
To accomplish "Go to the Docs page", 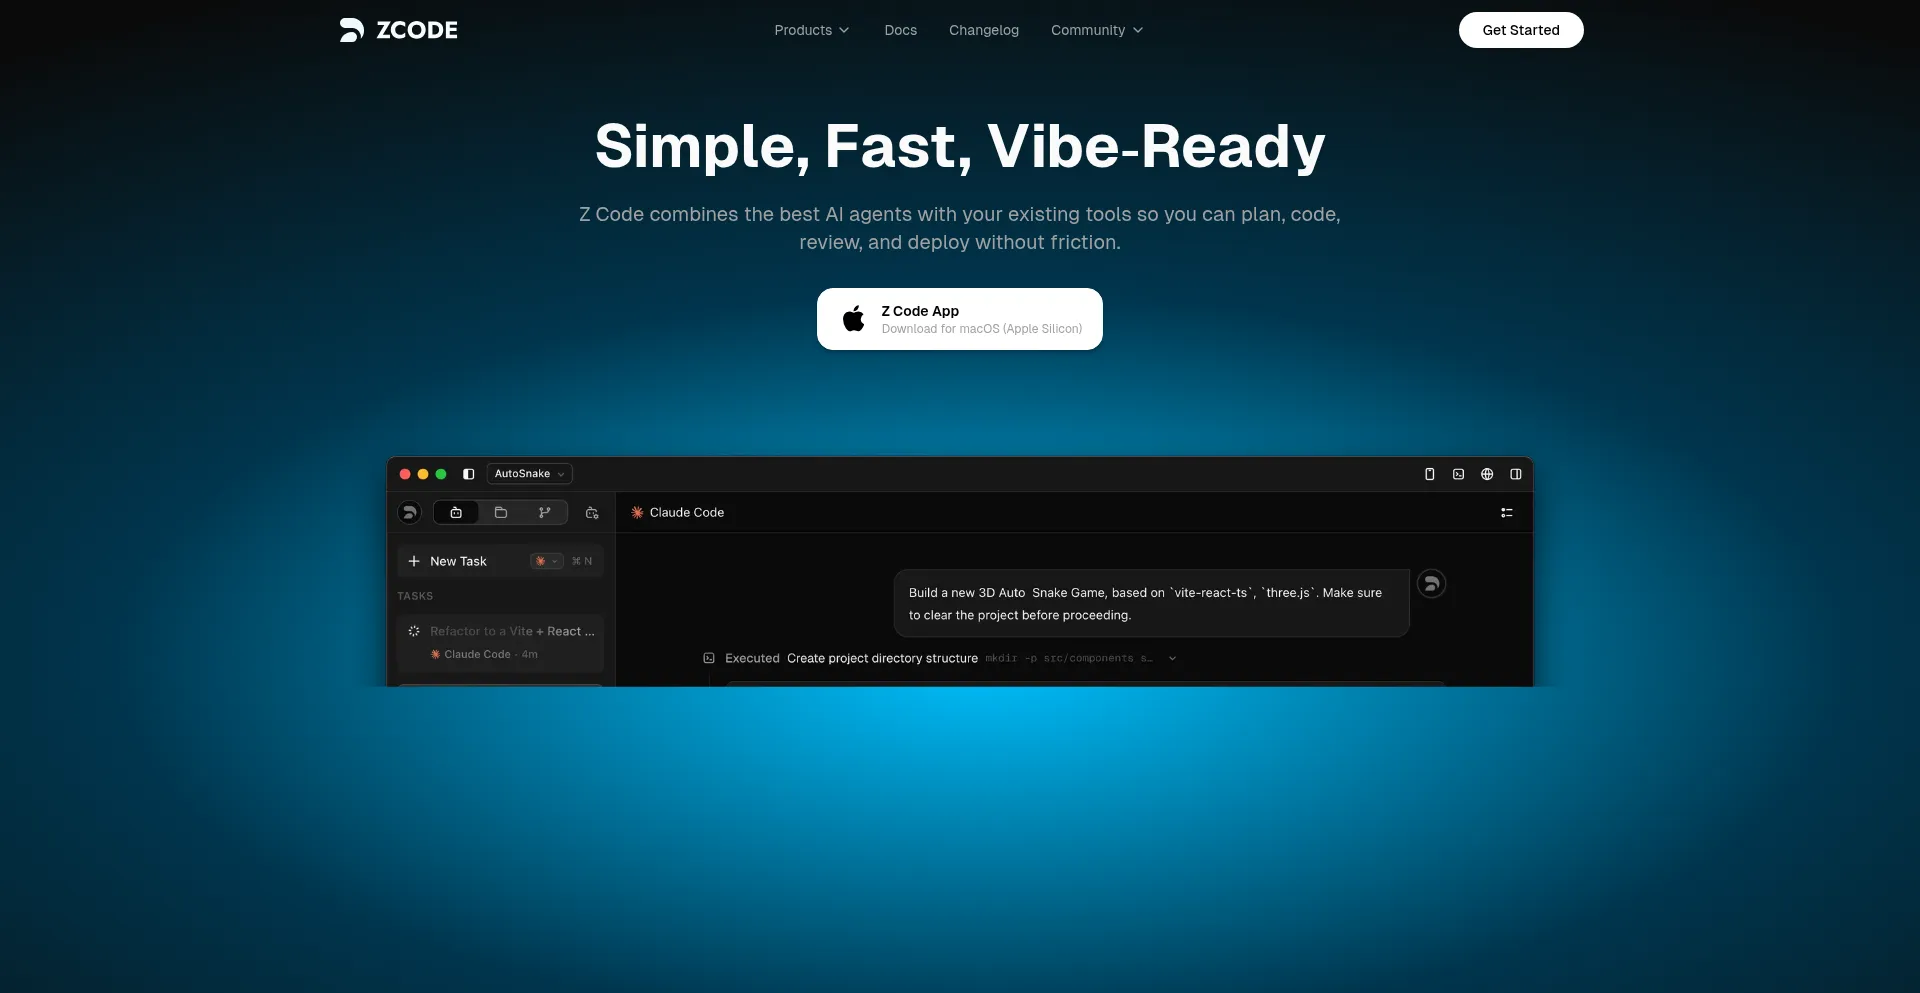I will click(x=900, y=30).
